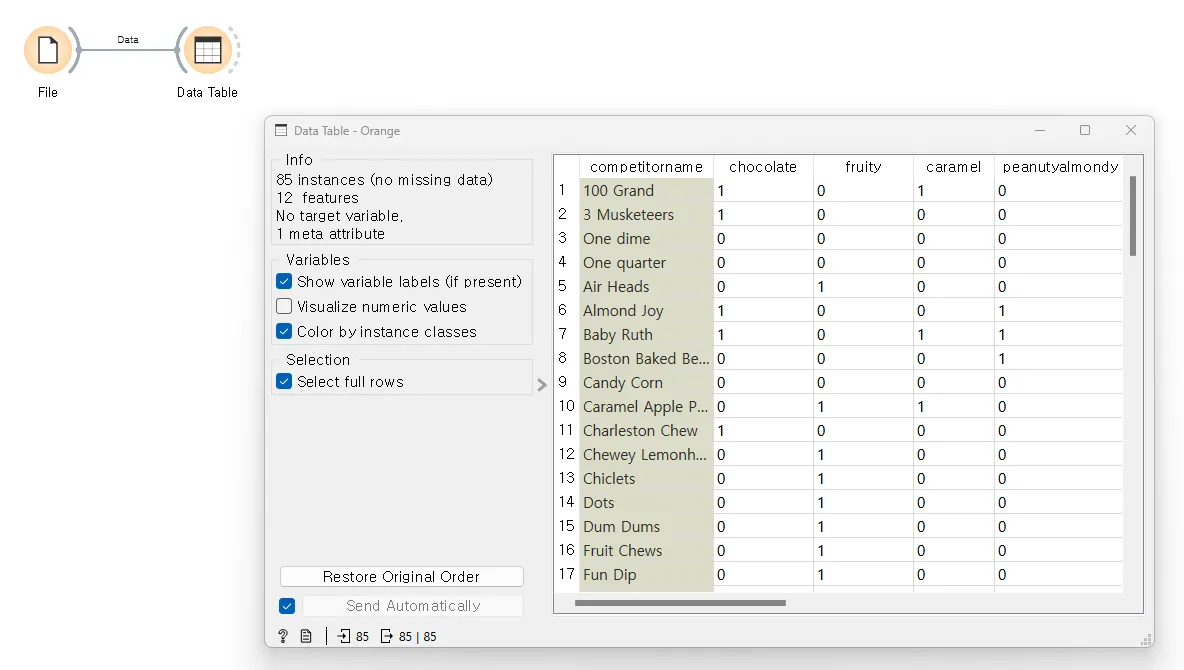The width and height of the screenshot is (1184, 670).
Task: Toggle Show variable labels checkbox
Action: (284, 282)
